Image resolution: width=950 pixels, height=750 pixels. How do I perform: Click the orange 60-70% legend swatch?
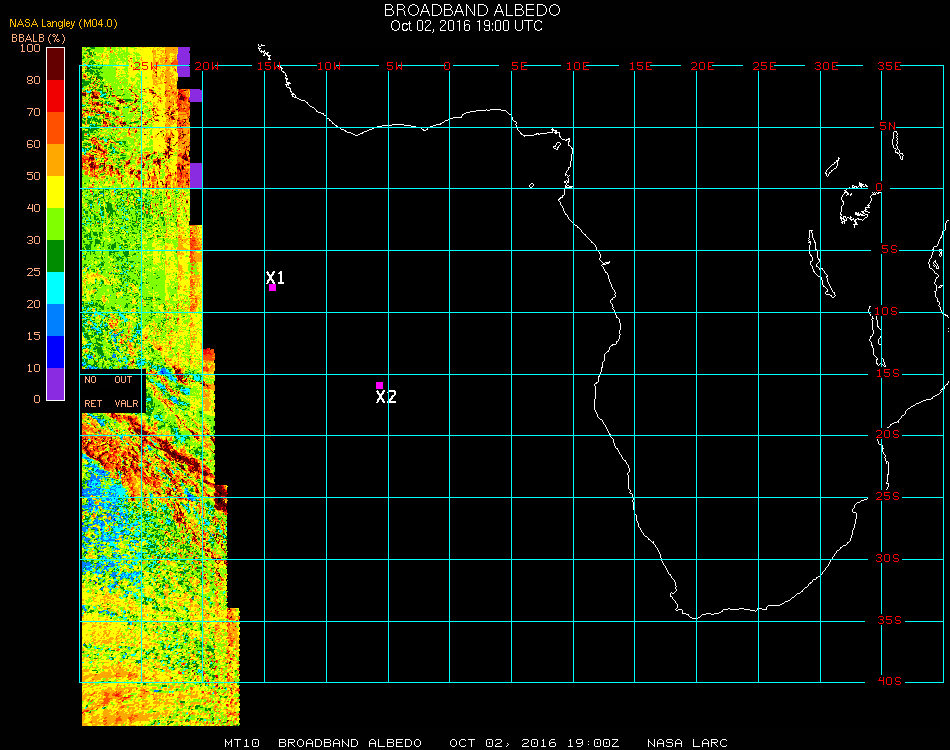56,127
